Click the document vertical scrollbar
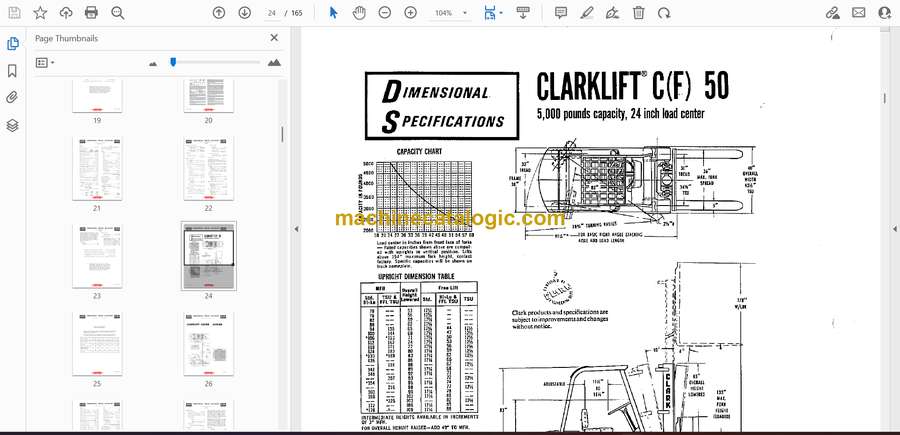The height and width of the screenshot is (435, 900). pos(884,98)
